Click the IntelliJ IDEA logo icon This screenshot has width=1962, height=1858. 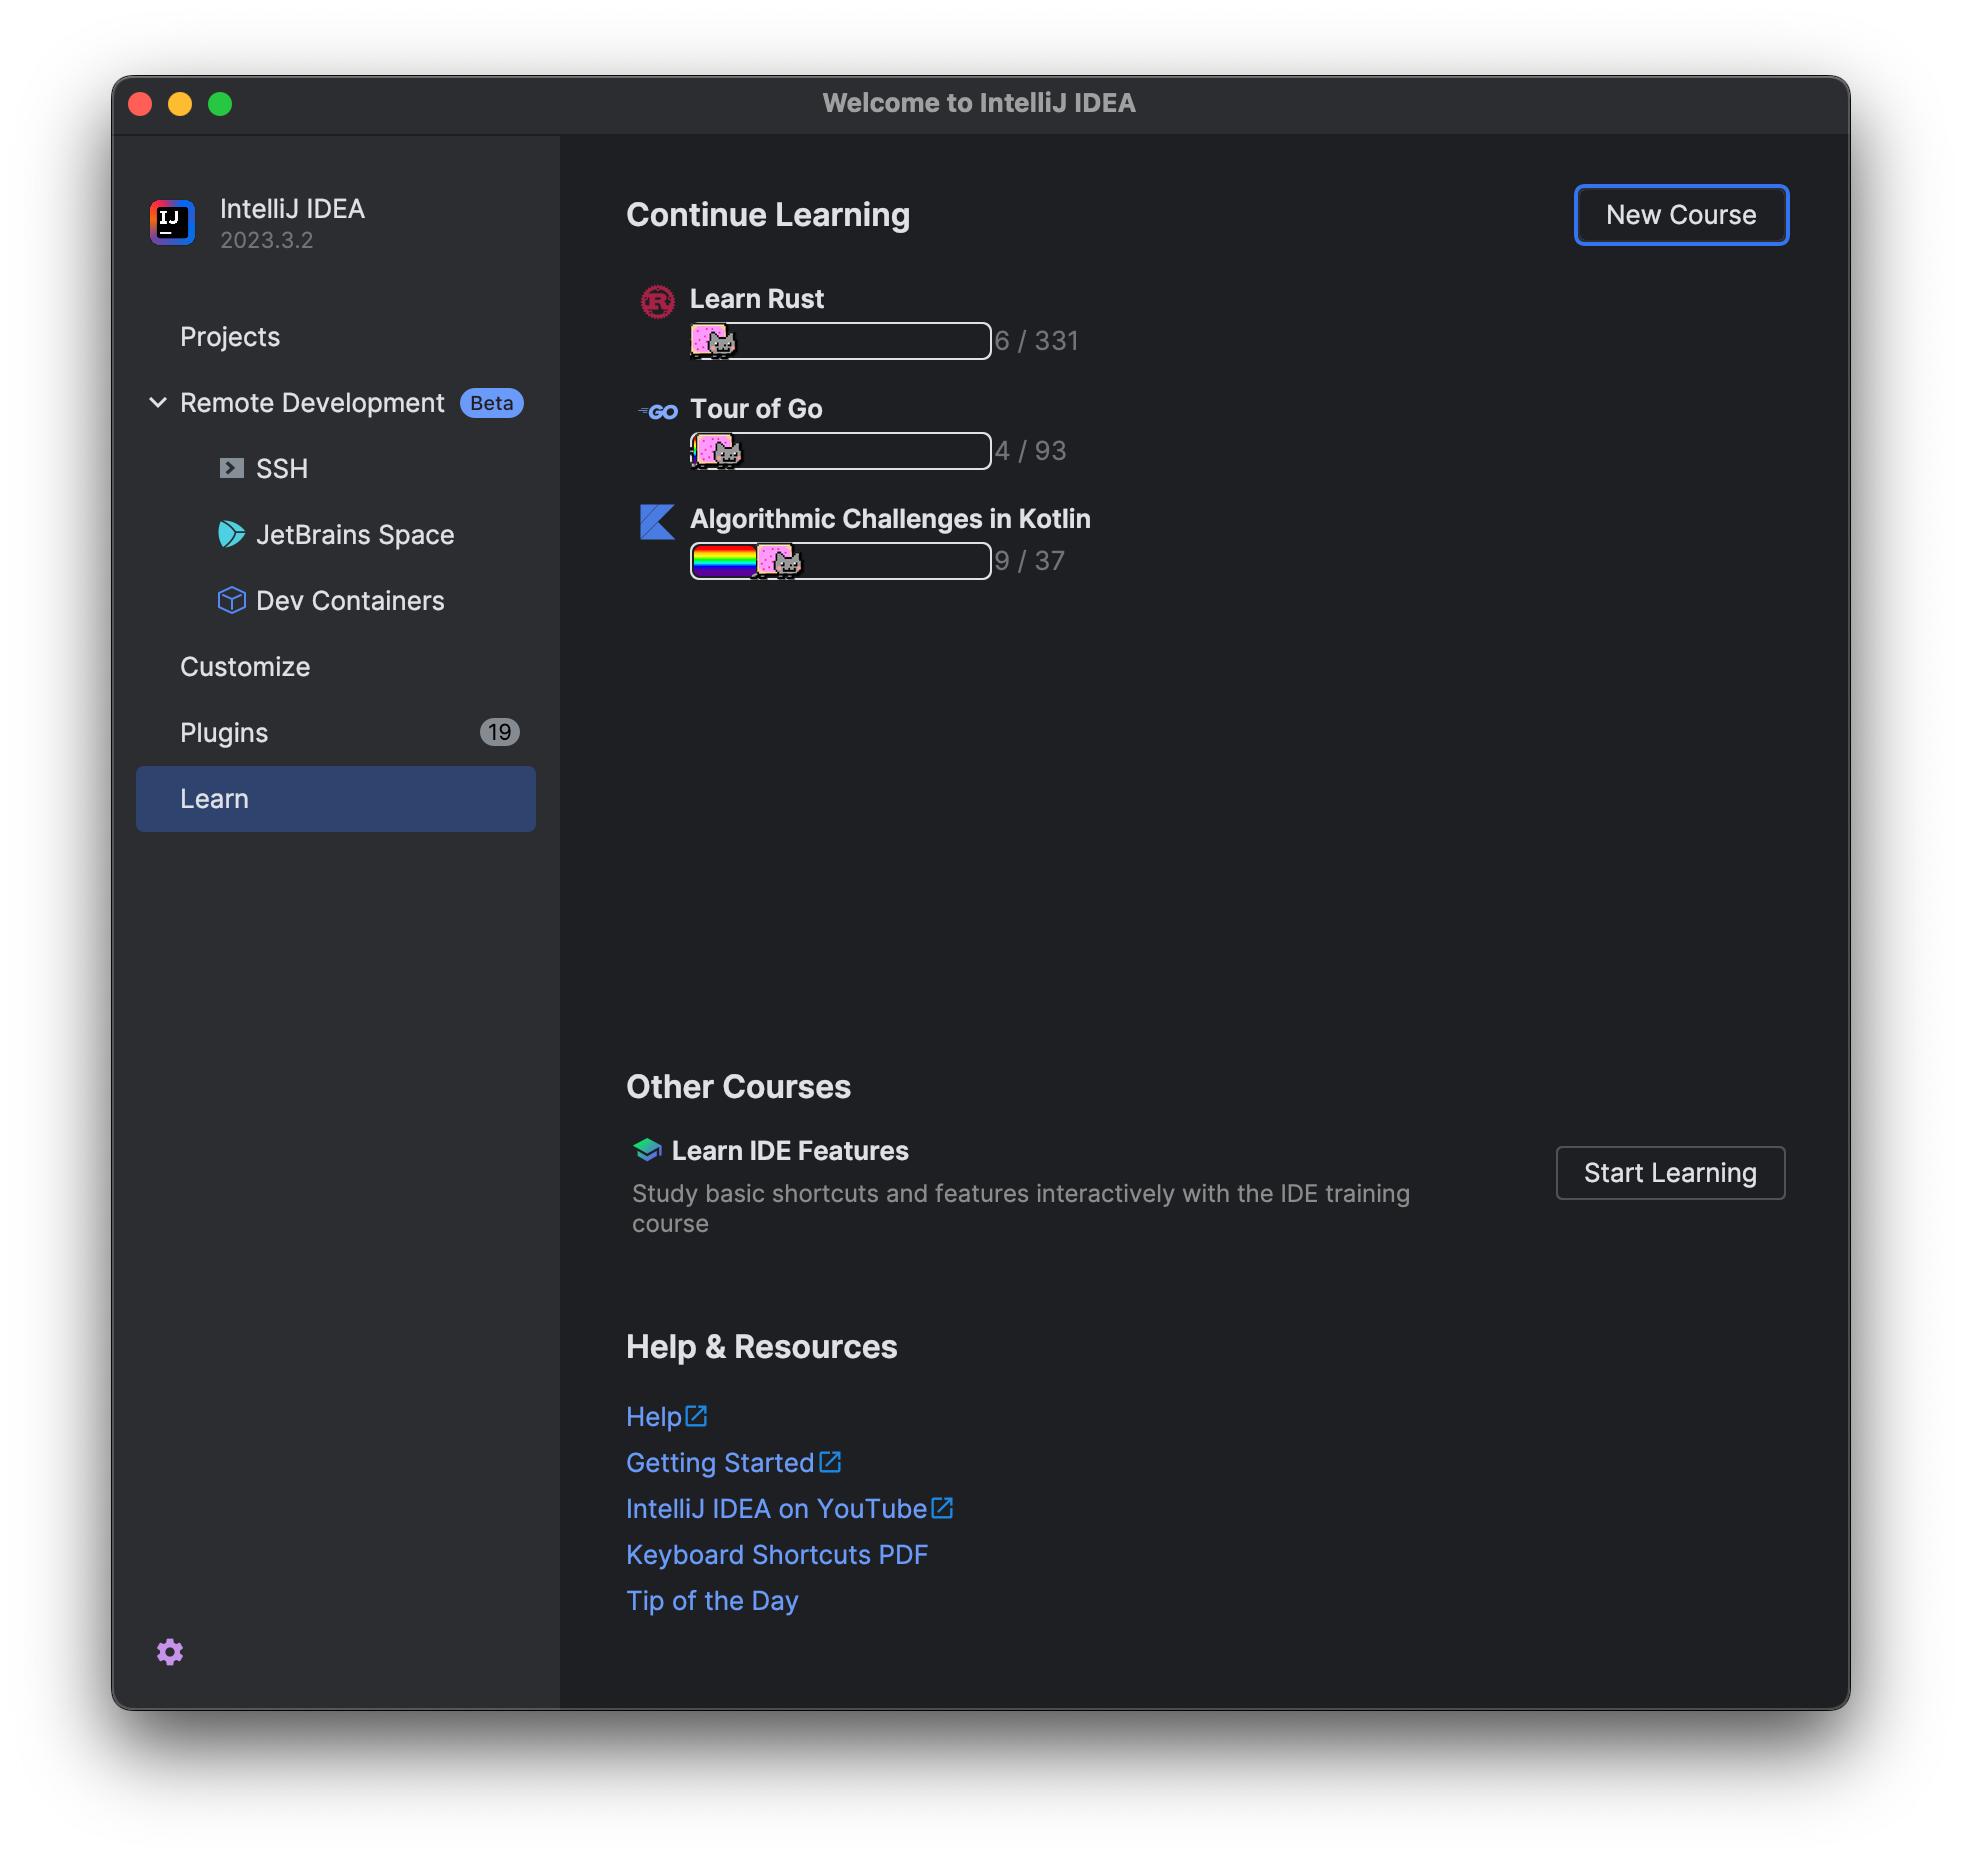coord(172,222)
